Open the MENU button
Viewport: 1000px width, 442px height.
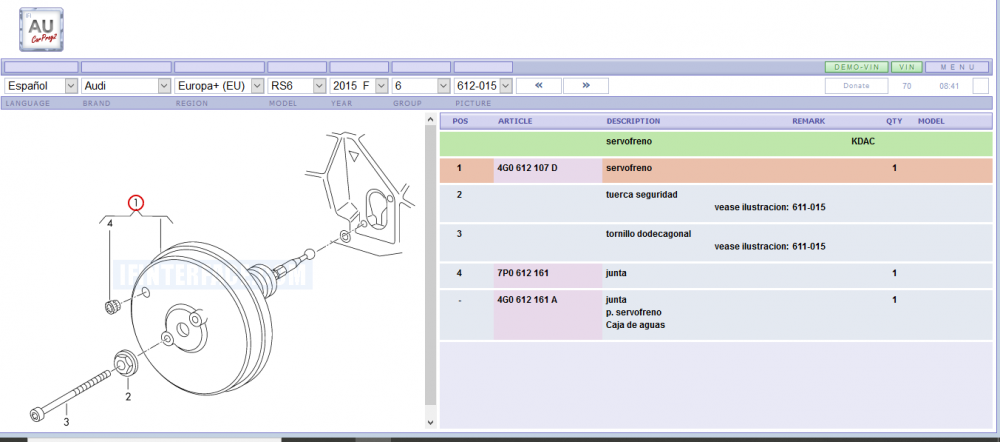pos(957,67)
